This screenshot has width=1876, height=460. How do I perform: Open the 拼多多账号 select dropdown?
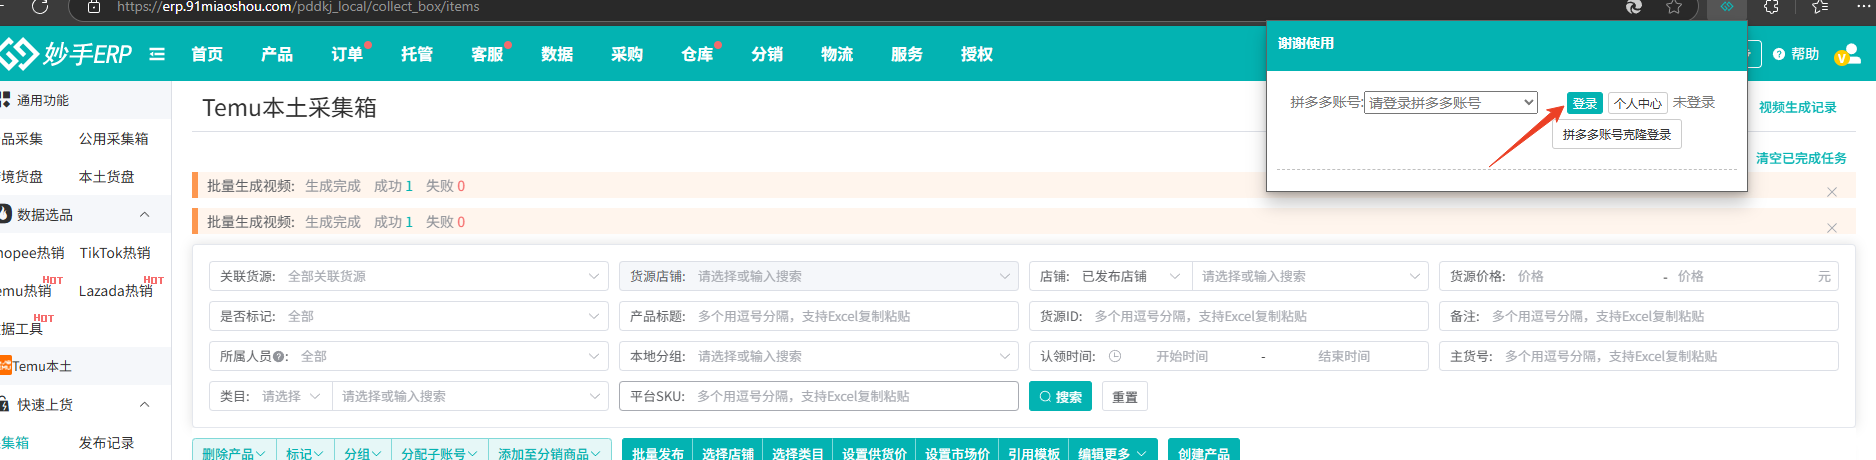(1451, 102)
